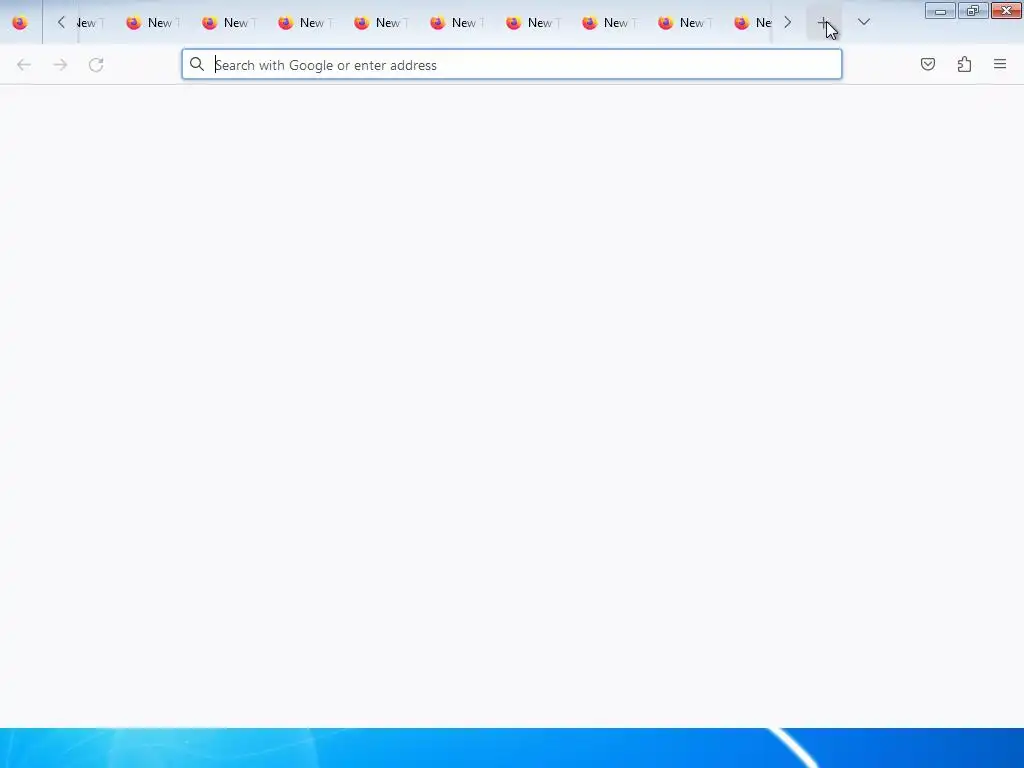Screen dimensions: 1024x768
Task: Reload the current page
Action: tap(96, 65)
